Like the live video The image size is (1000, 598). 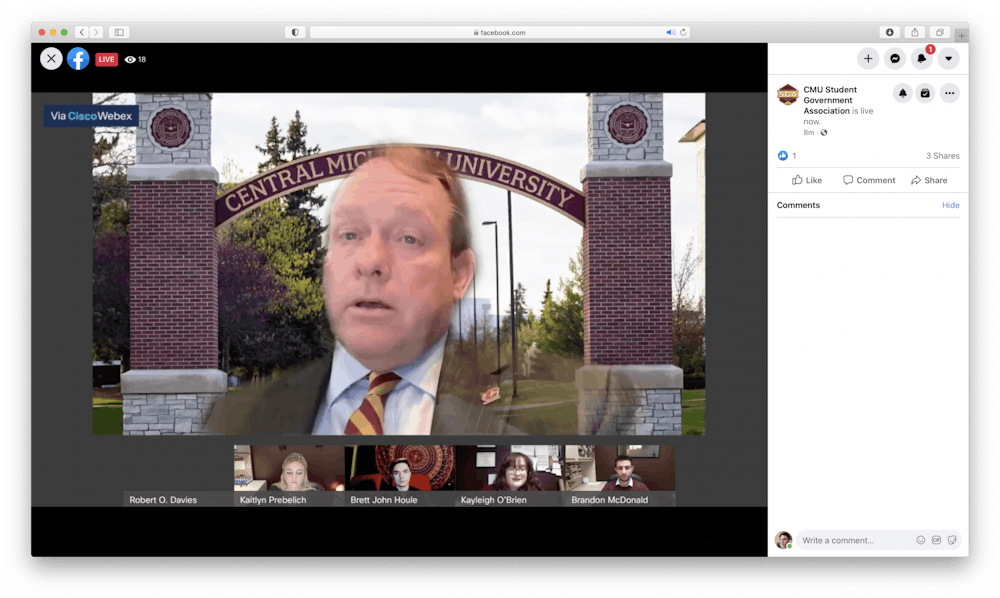807,180
